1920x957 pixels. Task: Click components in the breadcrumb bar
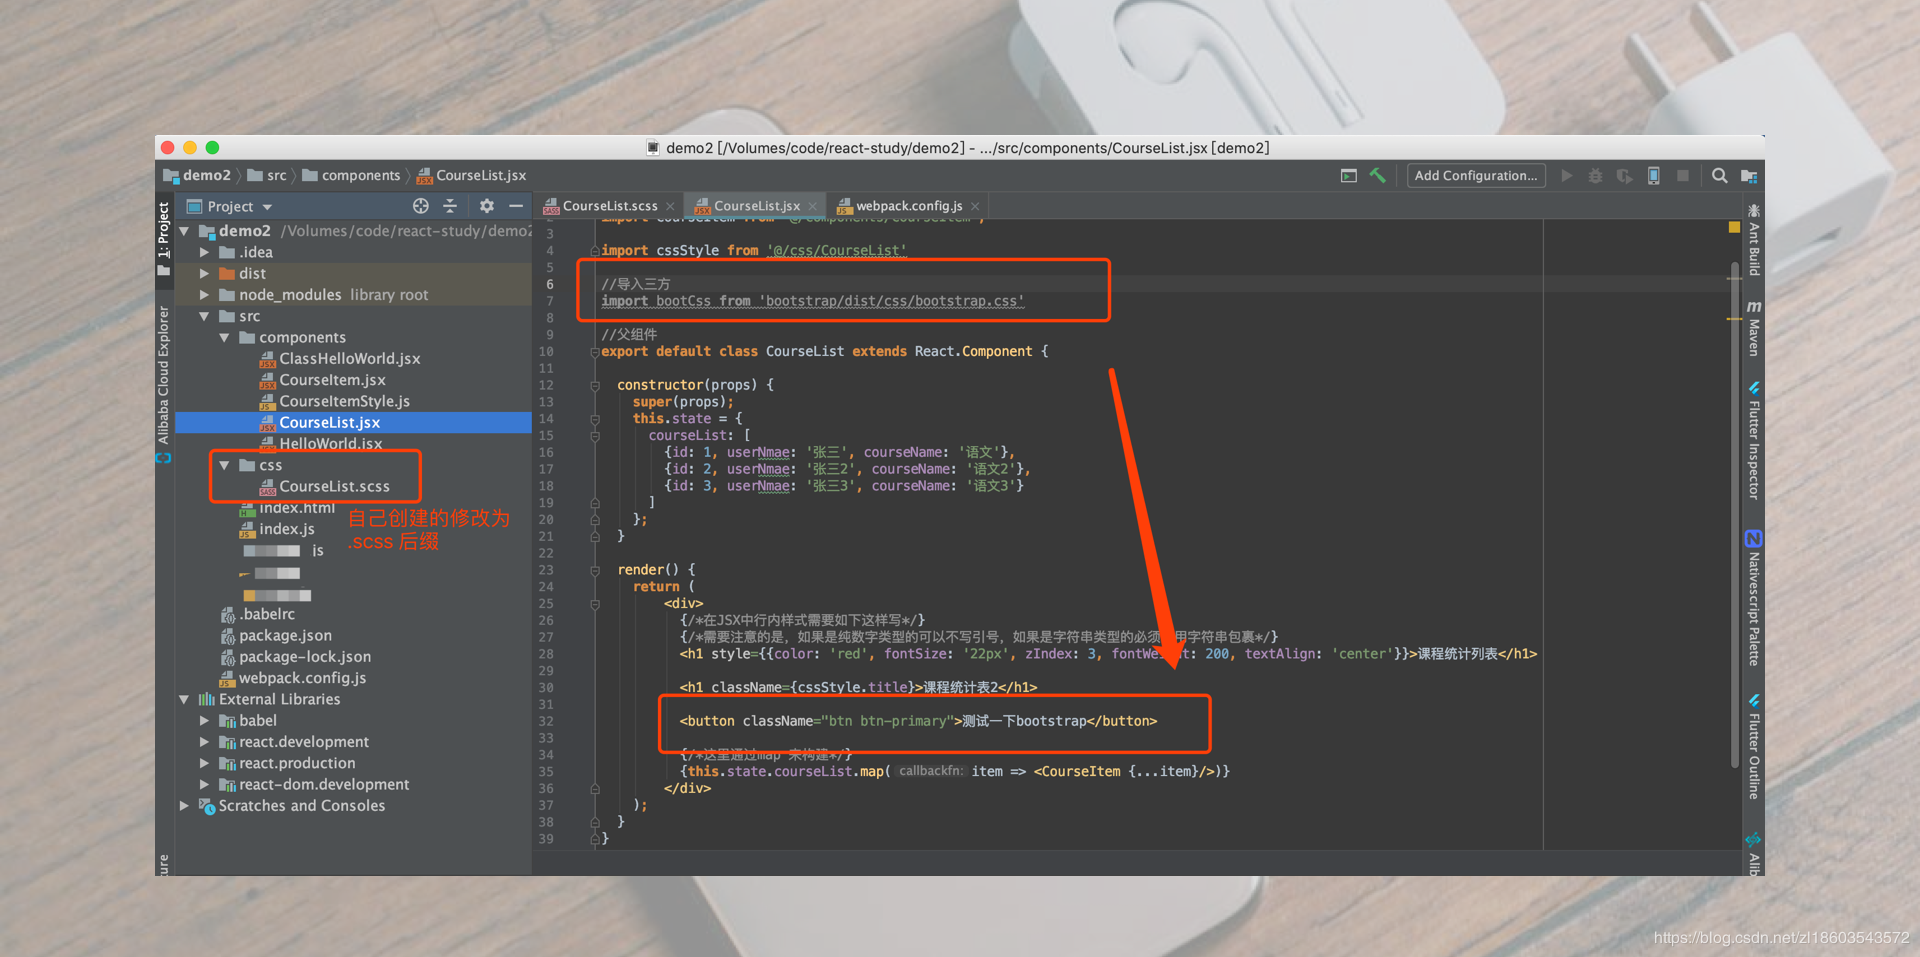351,176
